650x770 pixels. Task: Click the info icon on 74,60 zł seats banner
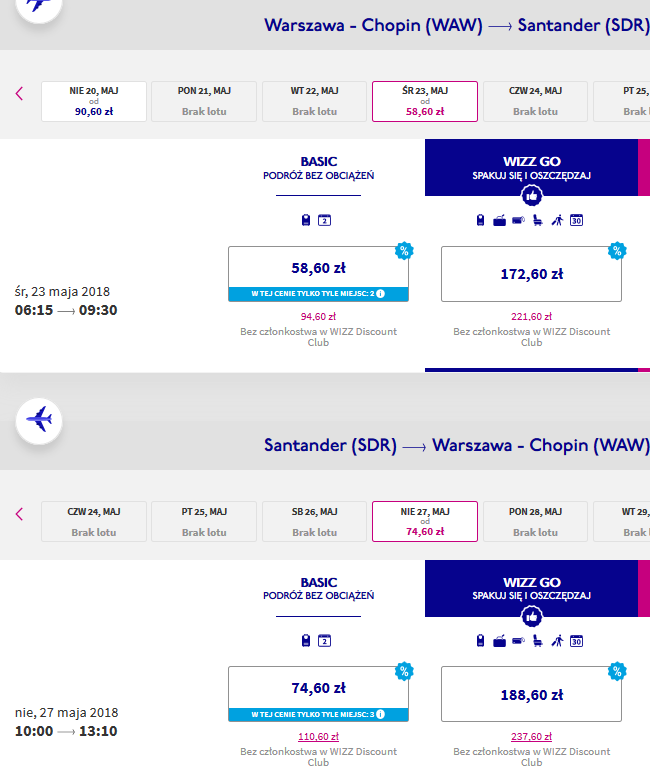pos(380,715)
